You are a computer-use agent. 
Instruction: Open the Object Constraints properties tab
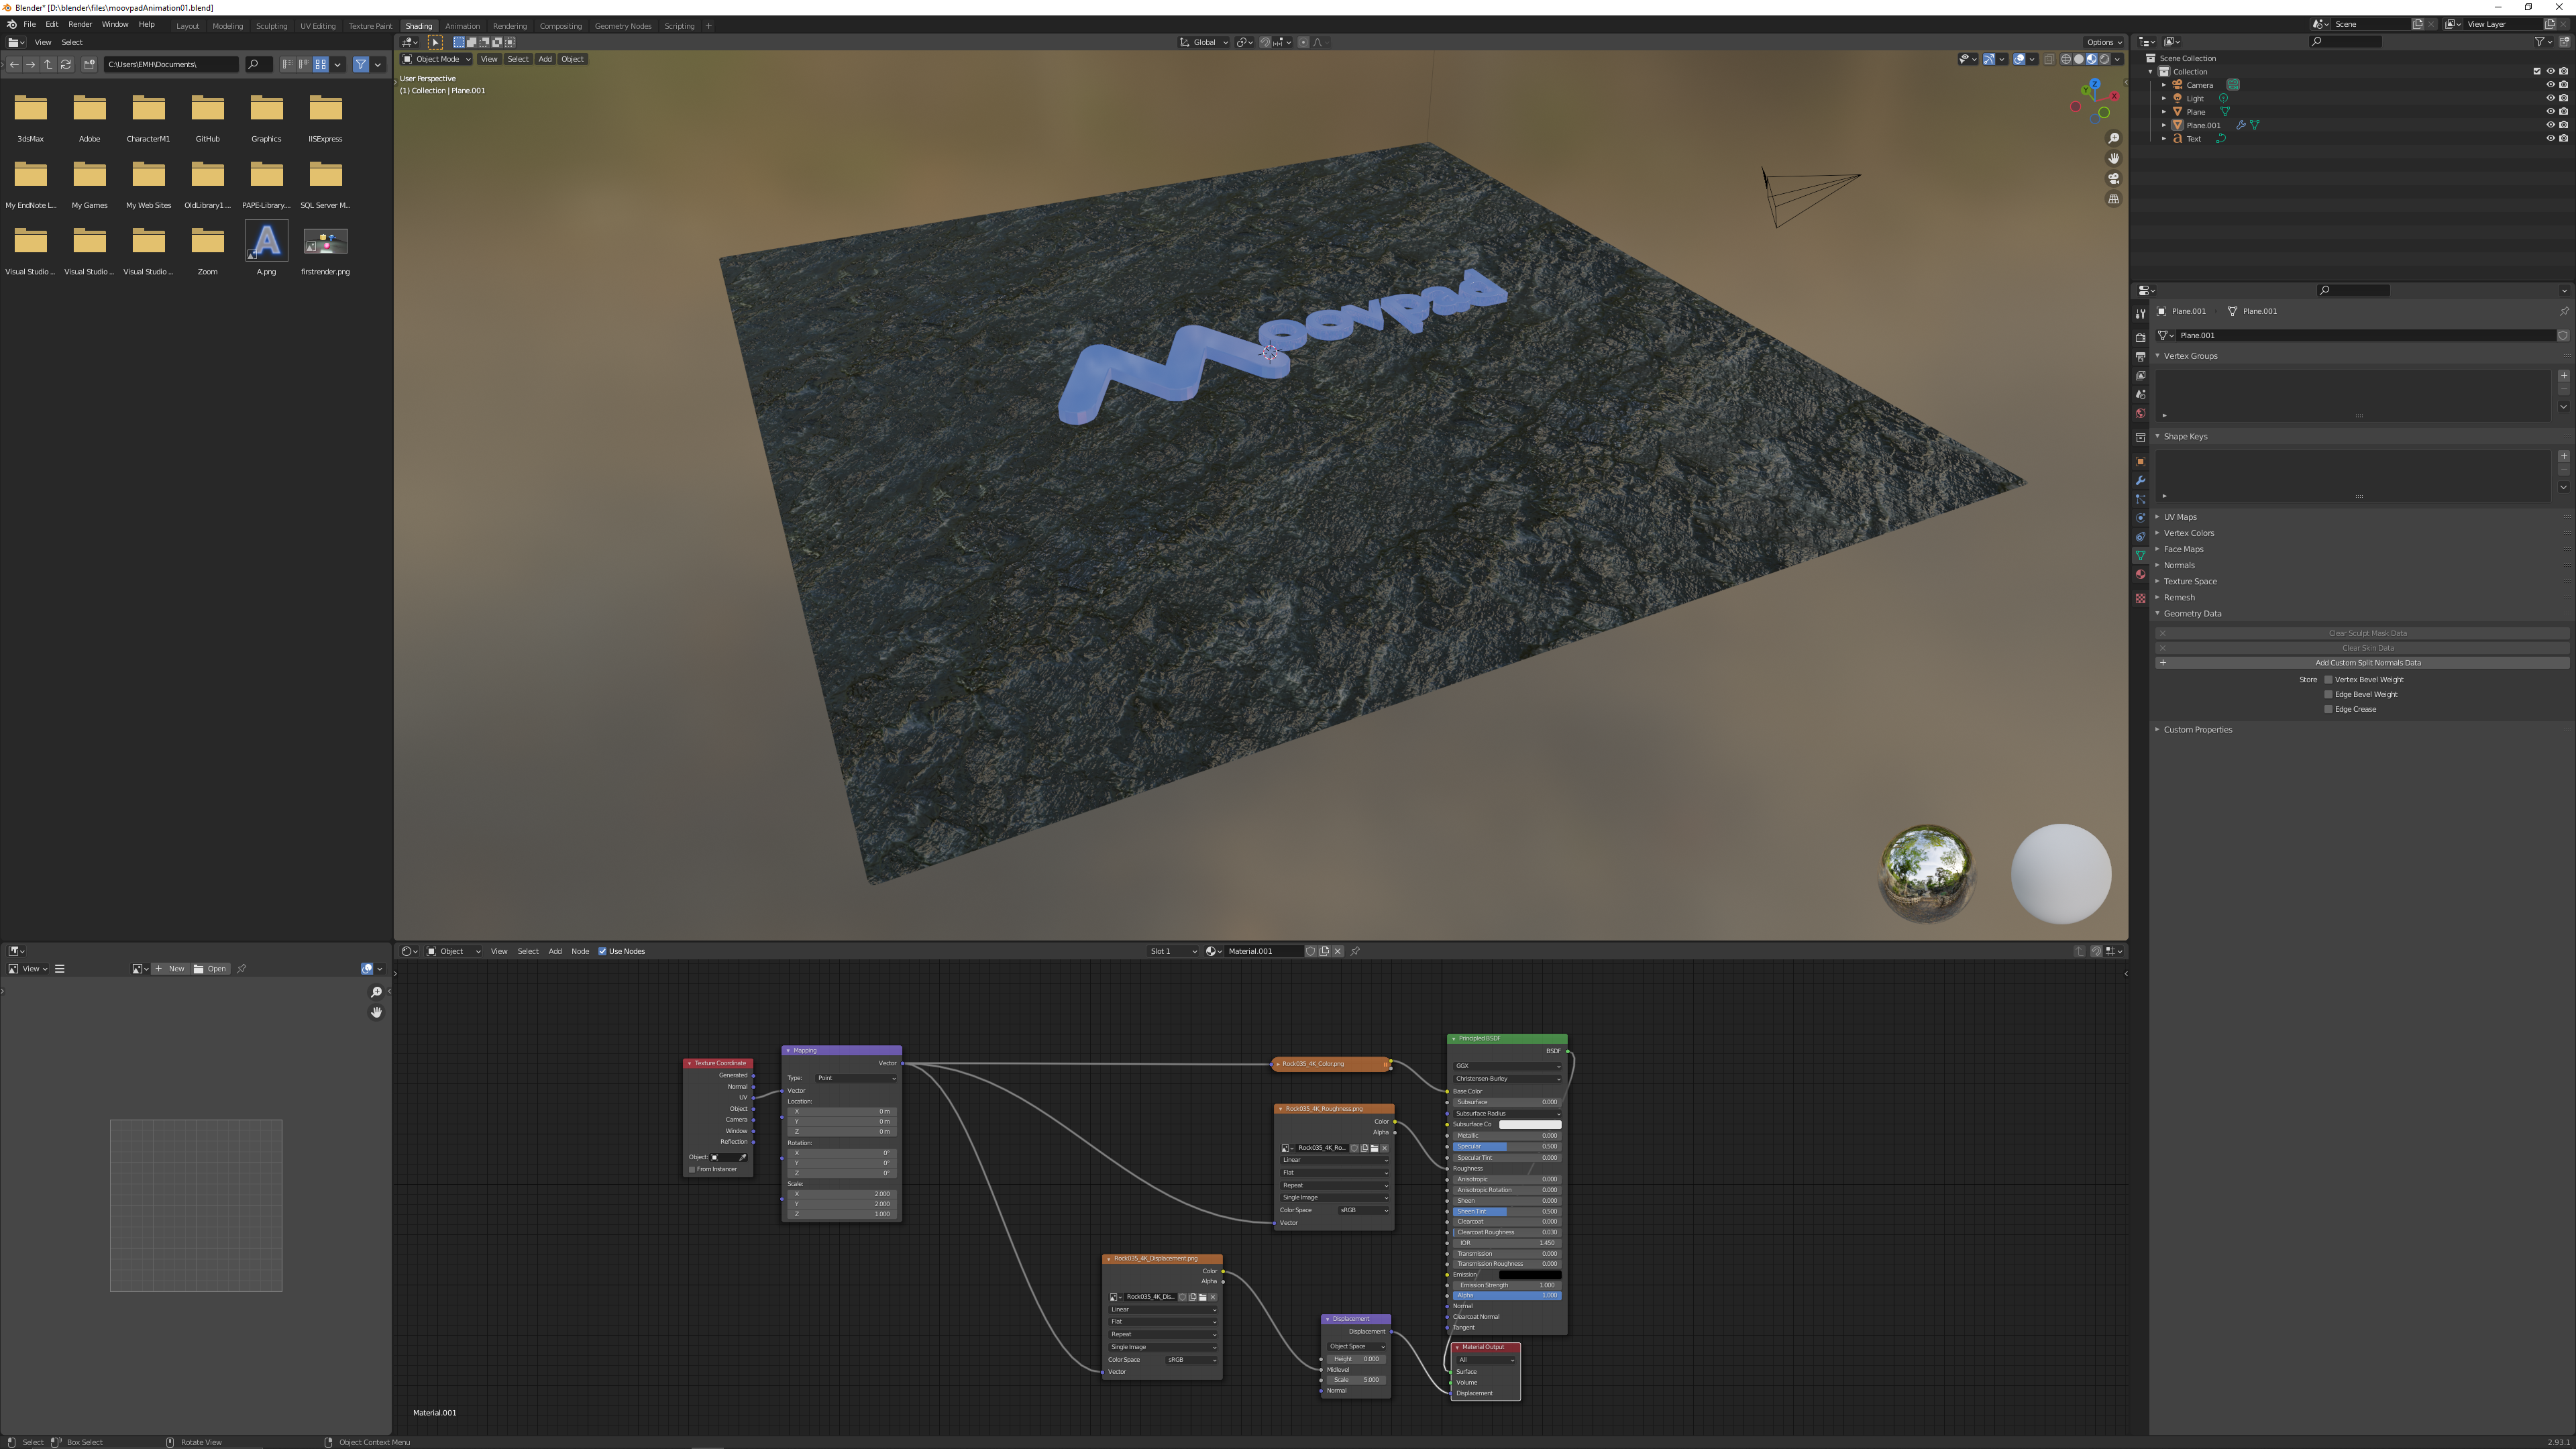[2140, 537]
